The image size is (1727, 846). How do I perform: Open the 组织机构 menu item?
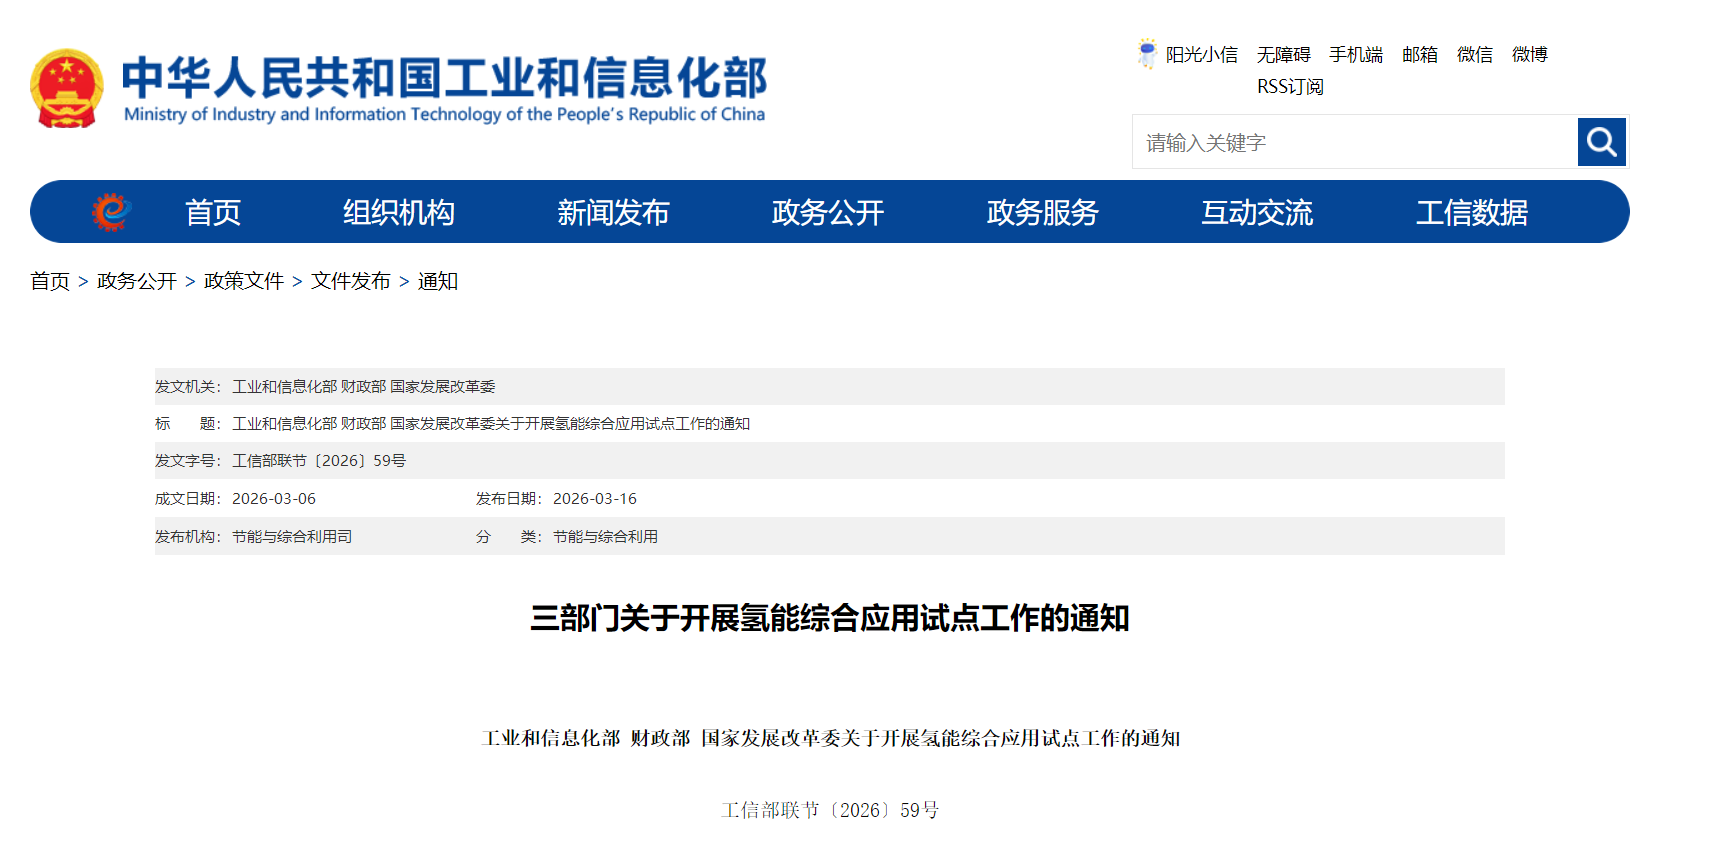tap(398, 212)
